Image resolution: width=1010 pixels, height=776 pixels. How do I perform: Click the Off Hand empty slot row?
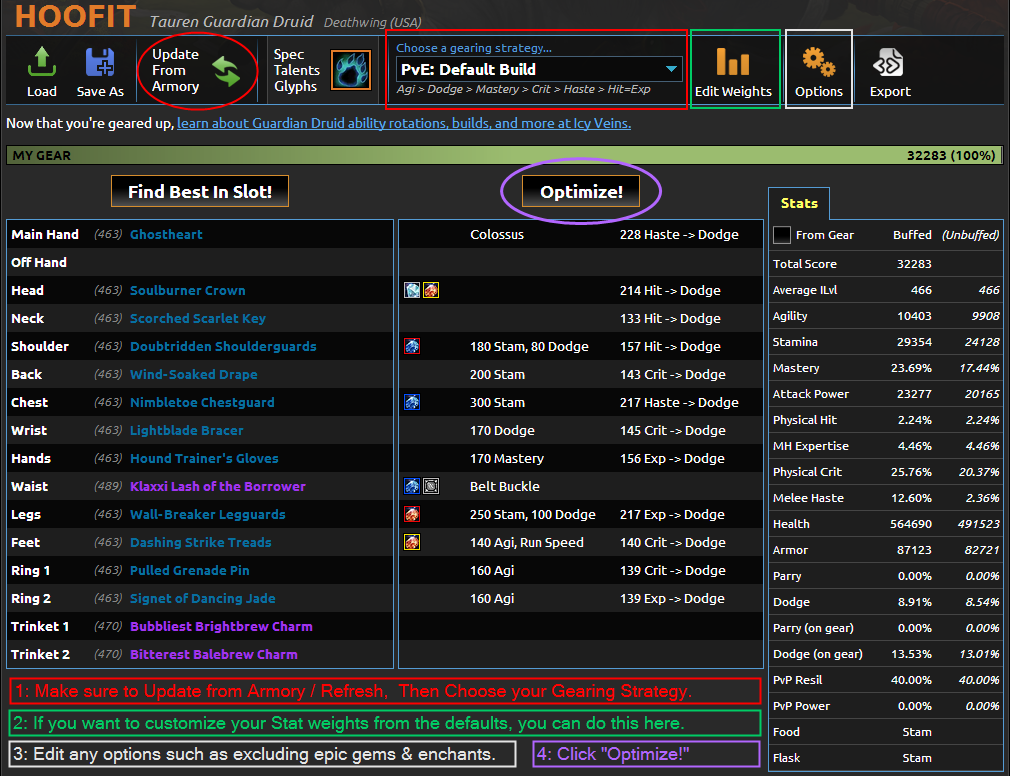[200, 262]
